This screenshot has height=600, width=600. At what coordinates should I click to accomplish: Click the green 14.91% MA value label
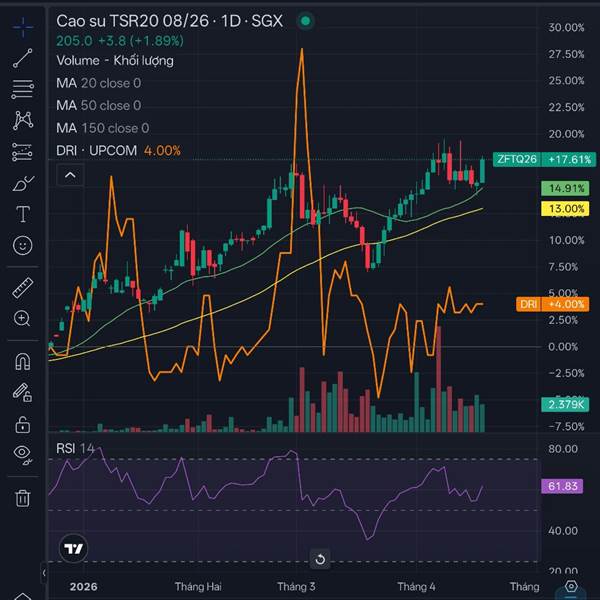[x=565, y=188]
